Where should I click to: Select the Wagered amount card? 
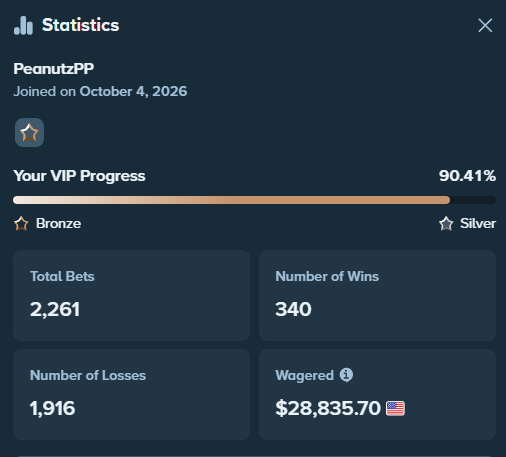pos(377,394)
